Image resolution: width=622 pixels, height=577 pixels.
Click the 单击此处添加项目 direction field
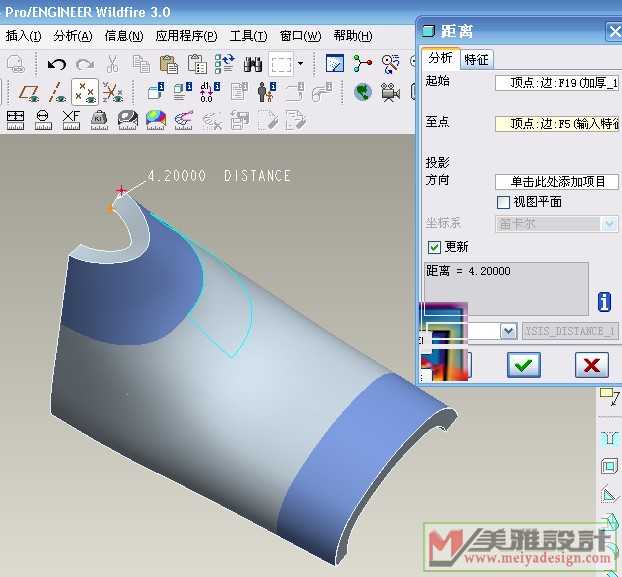point(557,182)
